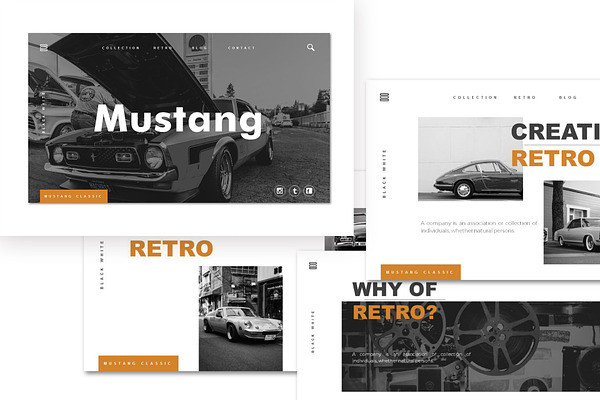Select the film reels projector image
Viewport: 600px width, 400px height.
471,346
